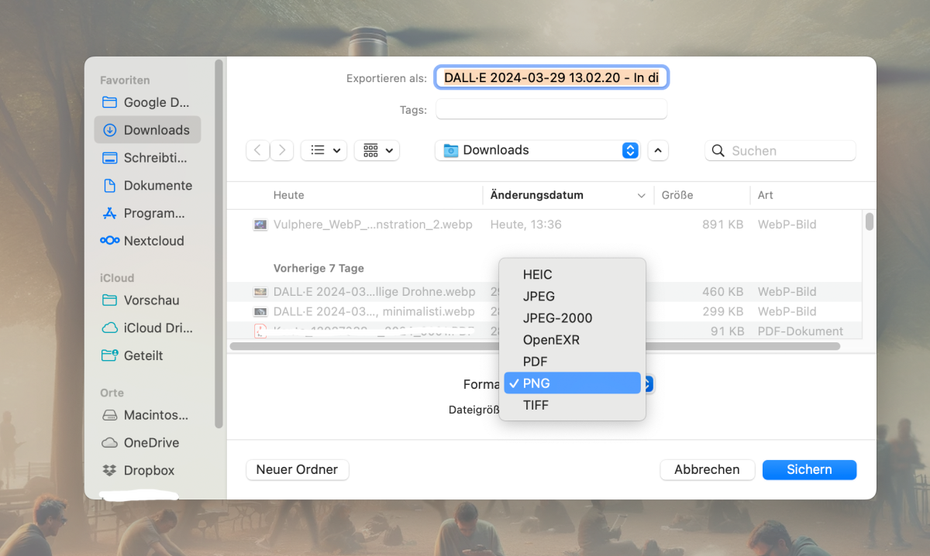930x556 pixels.
Task: Click the forward navigation arrow
Action: pos(283,150)
